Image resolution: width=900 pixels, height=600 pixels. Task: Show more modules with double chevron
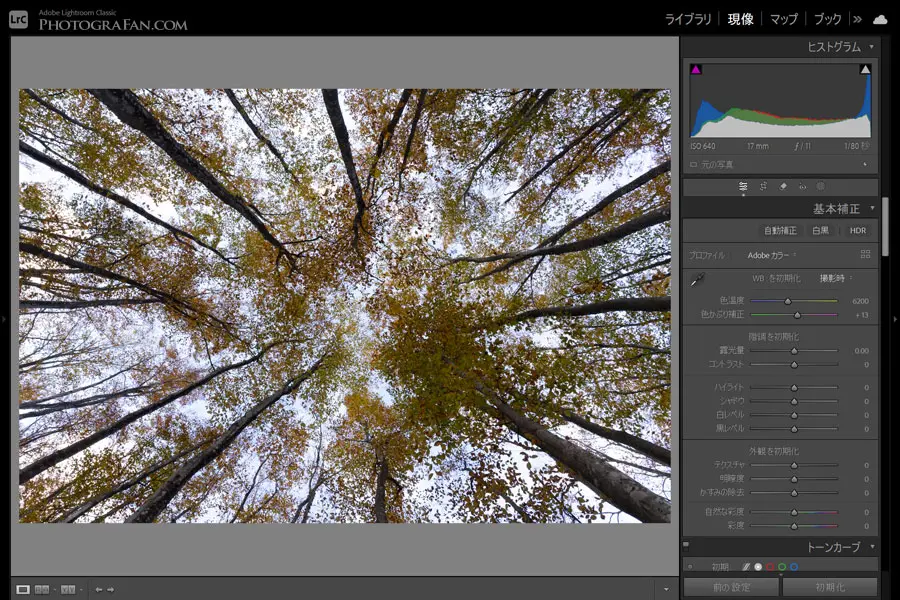click(857, 20)
